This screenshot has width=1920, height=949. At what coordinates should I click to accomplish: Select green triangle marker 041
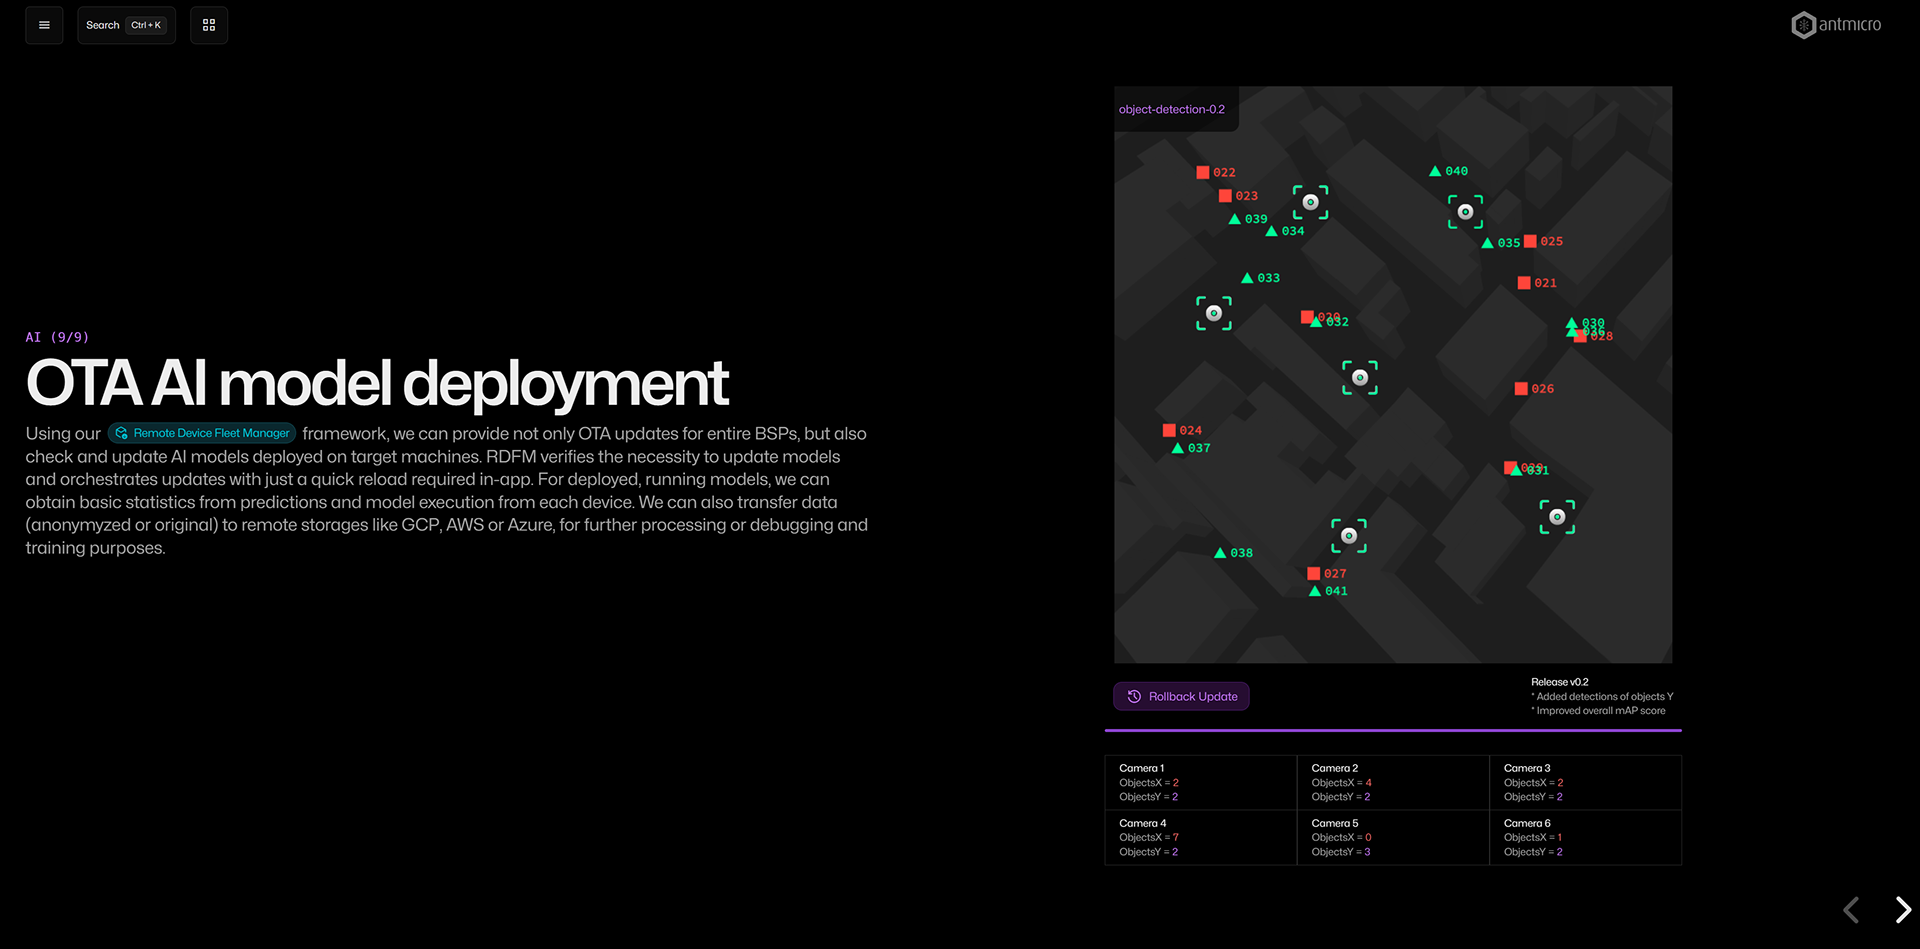pos(1315,591)
